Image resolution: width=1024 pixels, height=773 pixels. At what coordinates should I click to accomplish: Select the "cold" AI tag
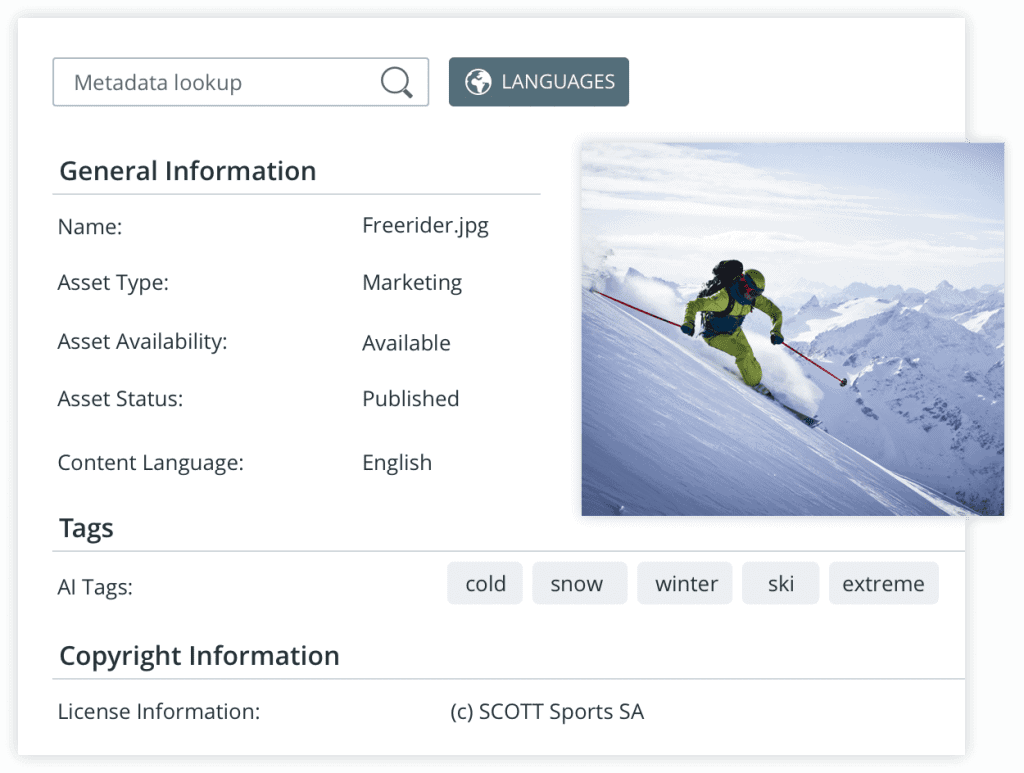click(x=485, y=584)
